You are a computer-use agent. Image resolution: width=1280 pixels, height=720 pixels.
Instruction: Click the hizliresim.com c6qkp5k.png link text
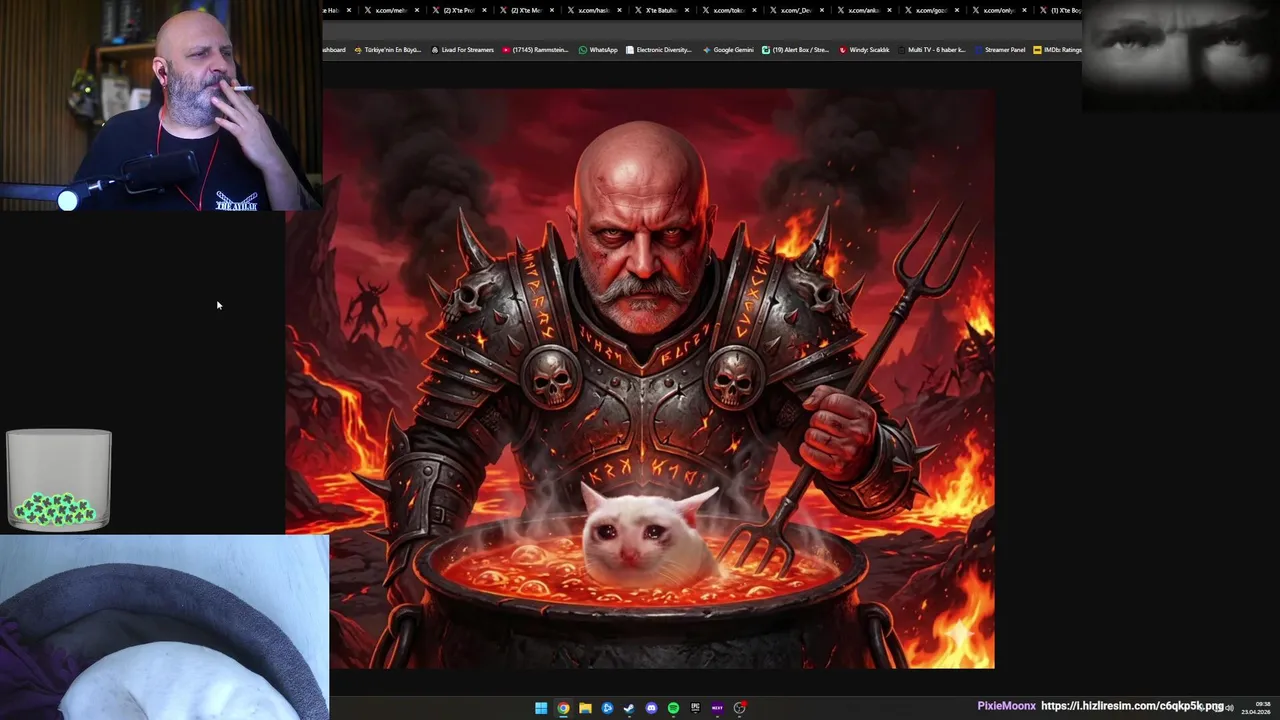pyautogui.click(x=1132, y=706)
